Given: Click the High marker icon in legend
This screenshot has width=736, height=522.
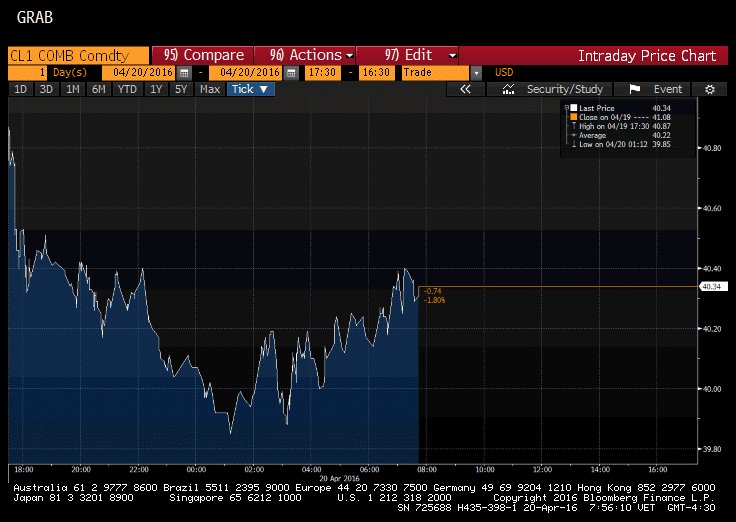Looking at the screenshot, I should coord(572,126).
